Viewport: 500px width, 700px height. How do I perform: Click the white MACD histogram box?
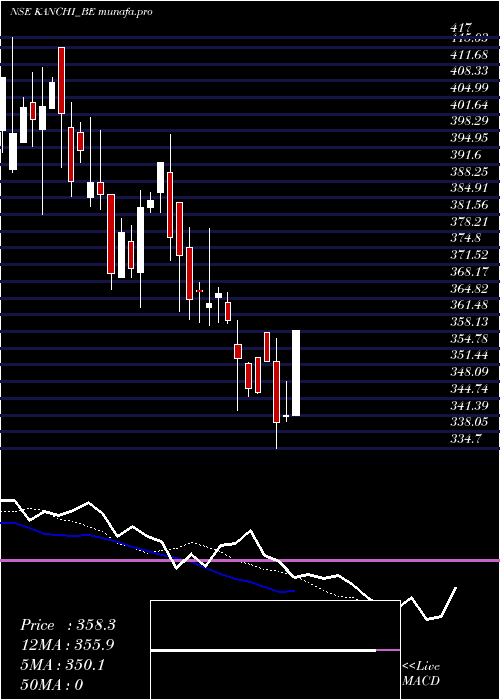tap(275, 650)
